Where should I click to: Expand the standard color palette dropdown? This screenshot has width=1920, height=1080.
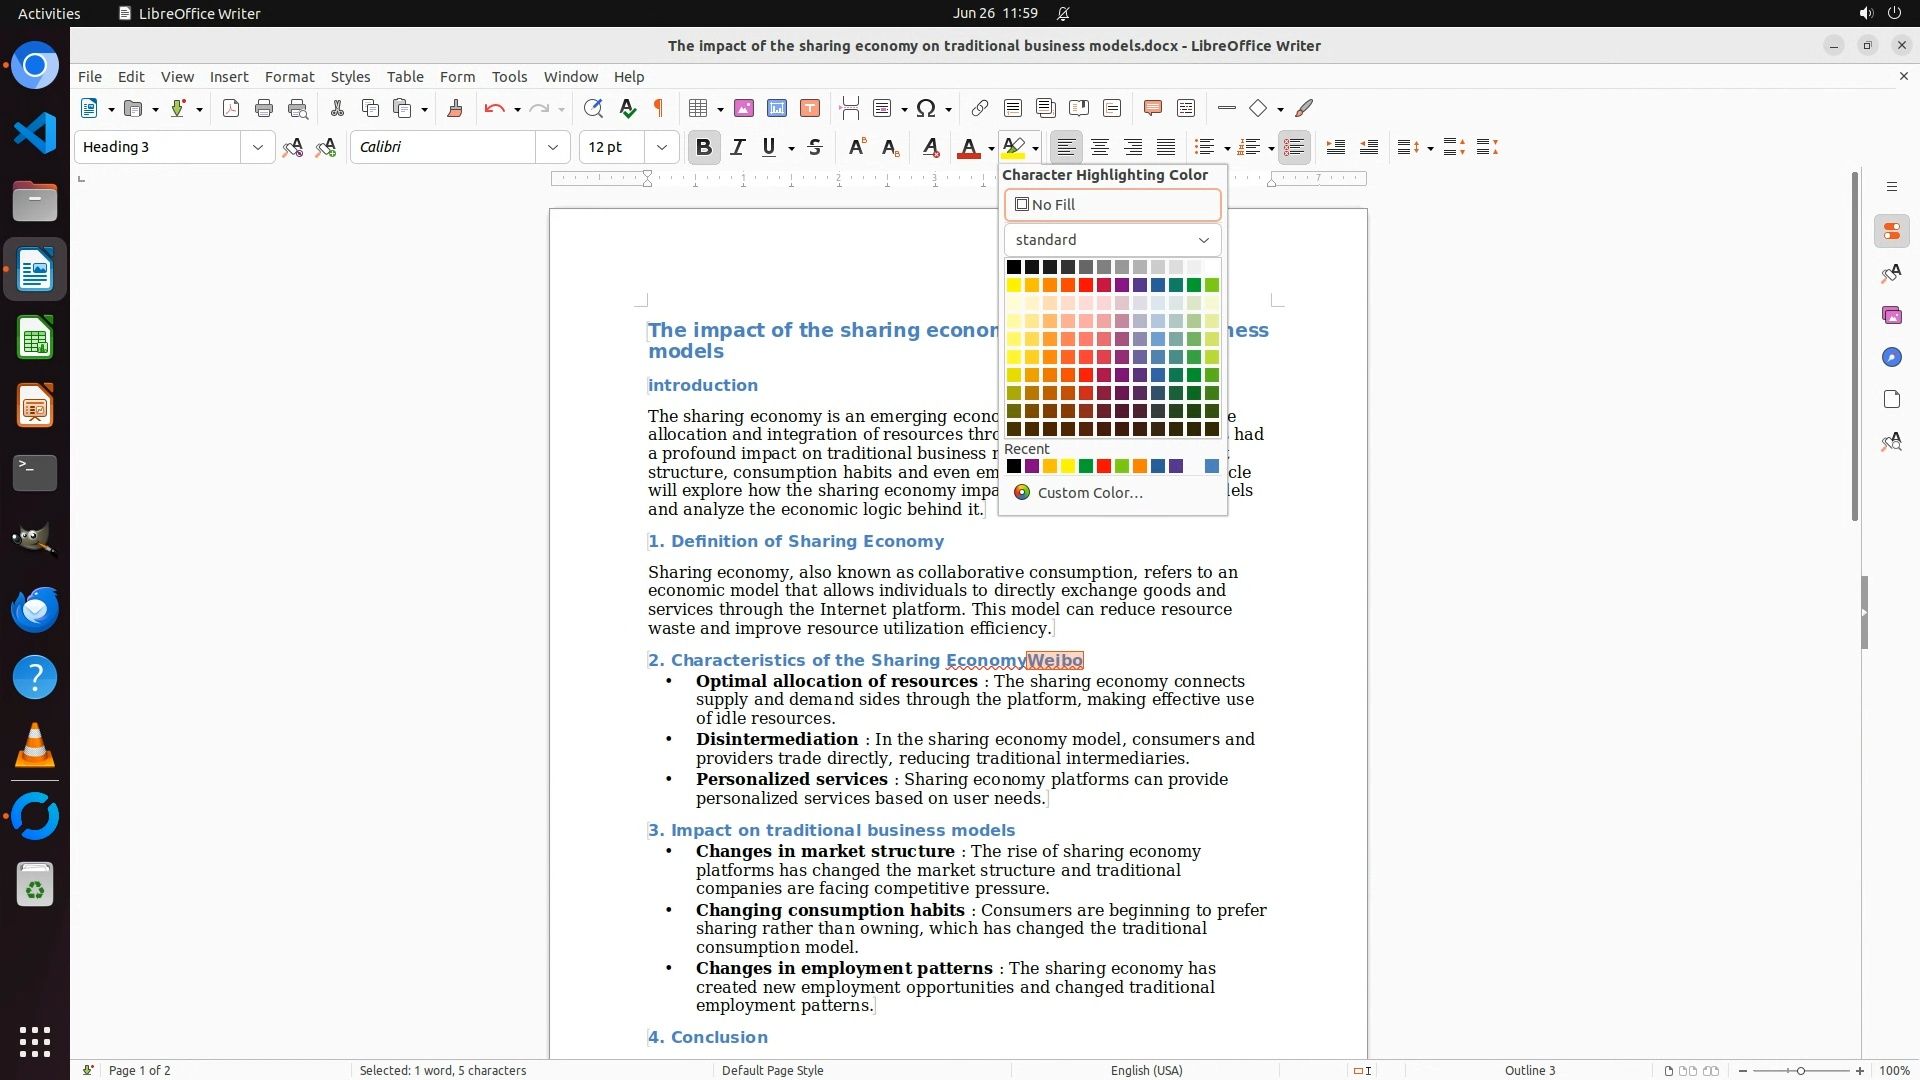tap(1112, 240)
